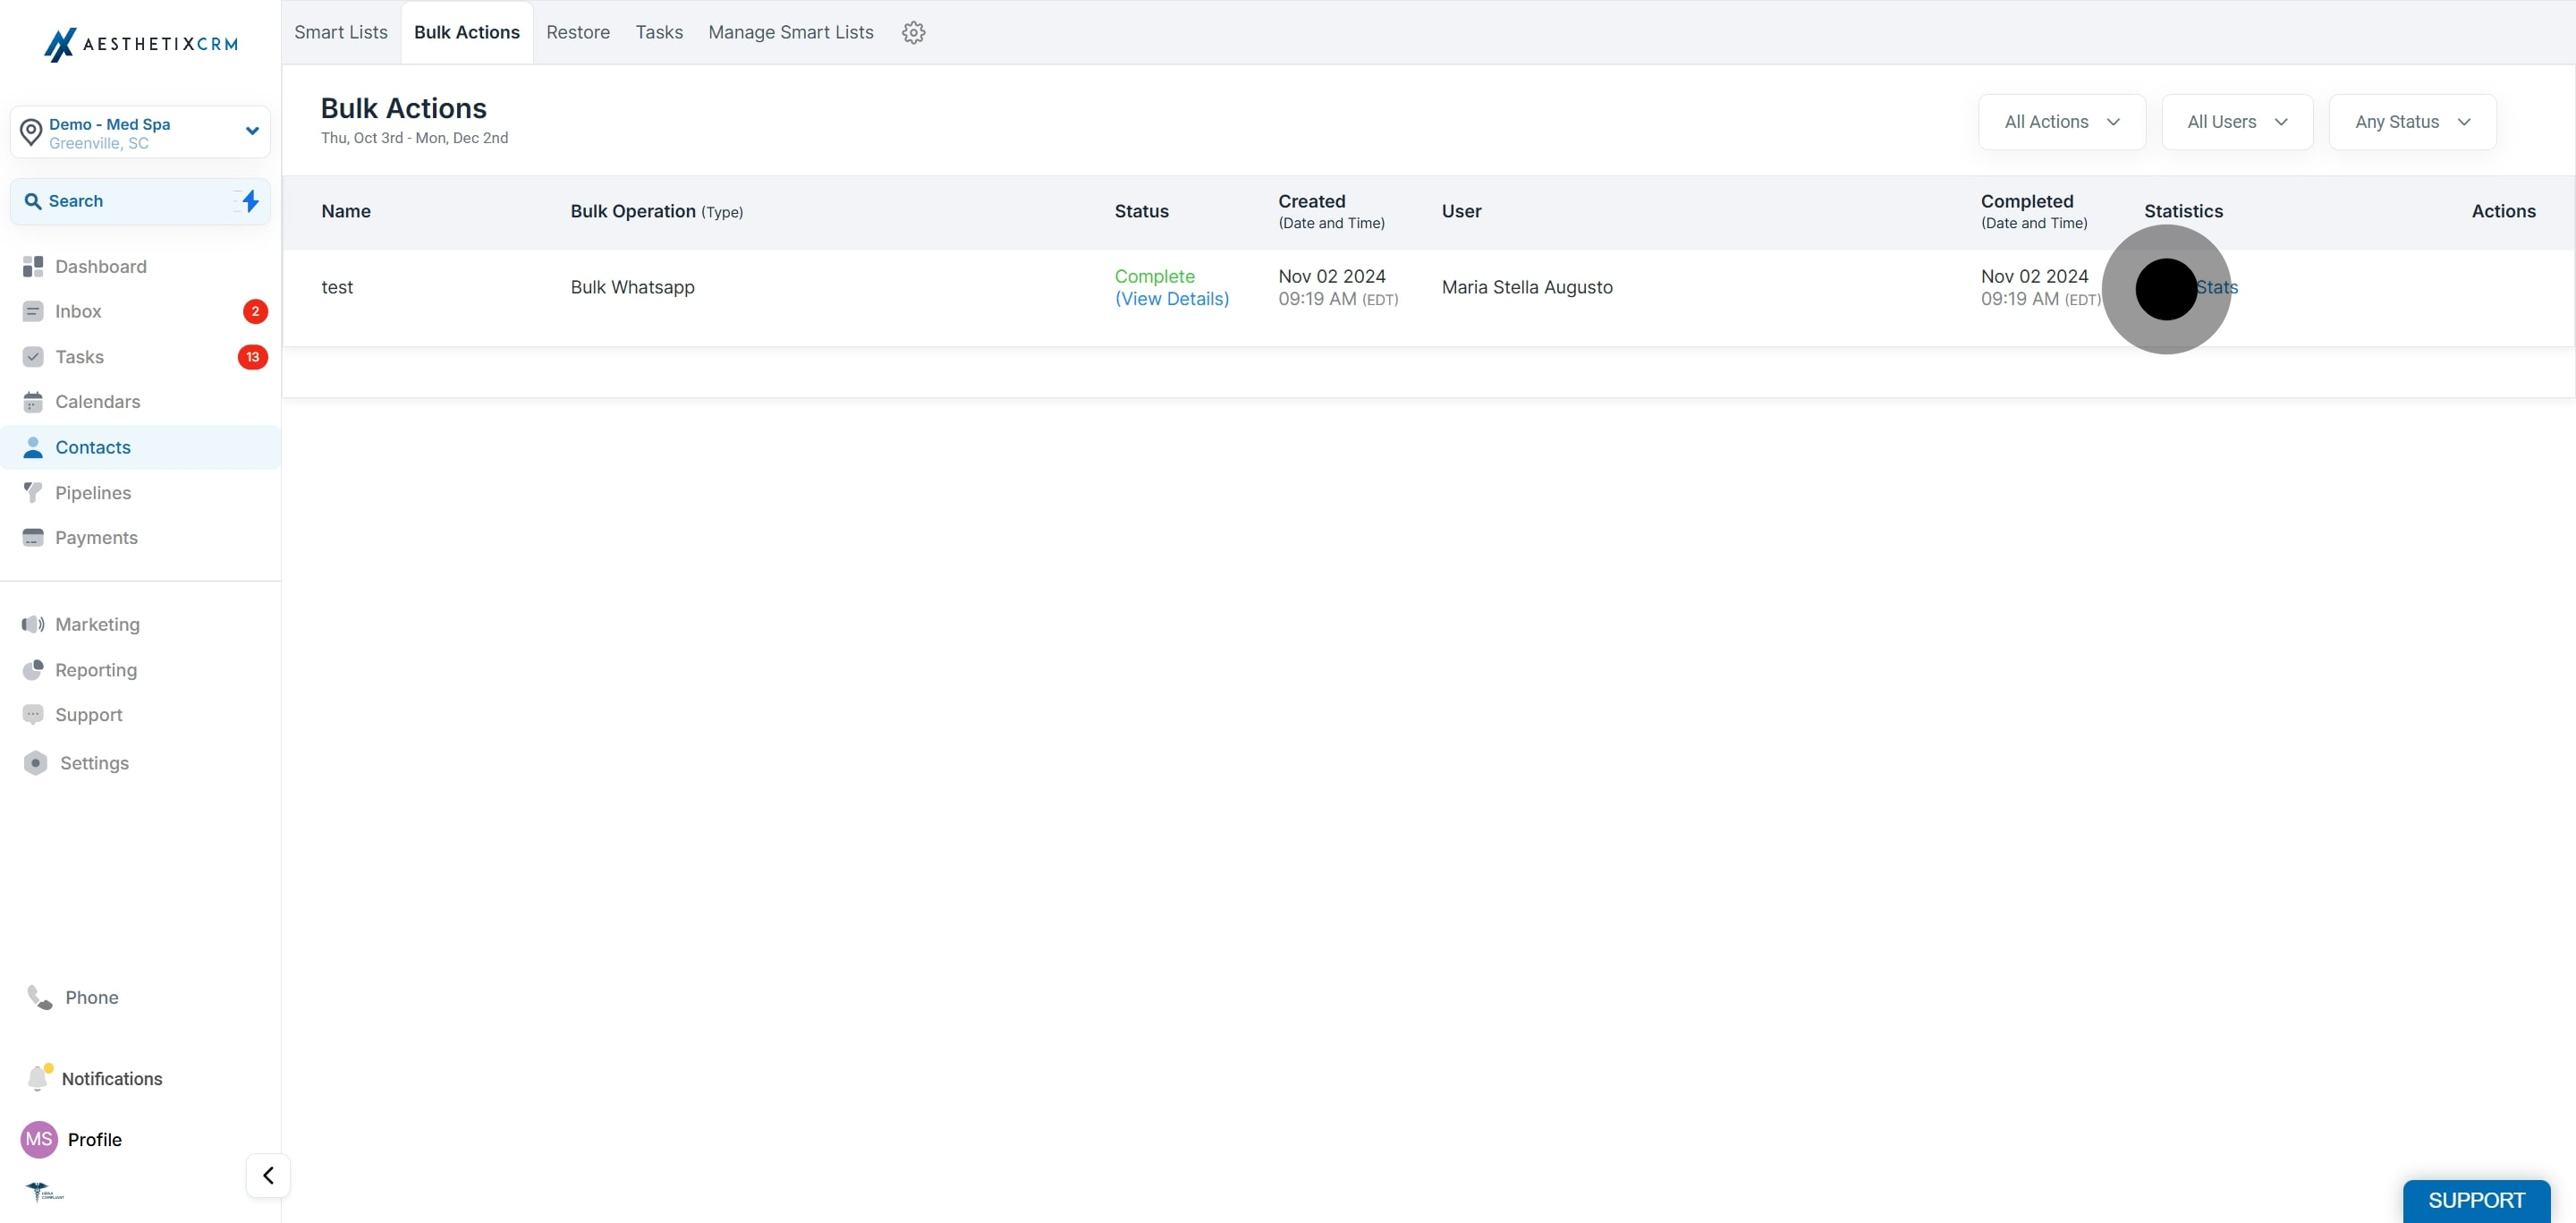
Task: Open the Any Status dropdown
Action: coord(2411,122)
